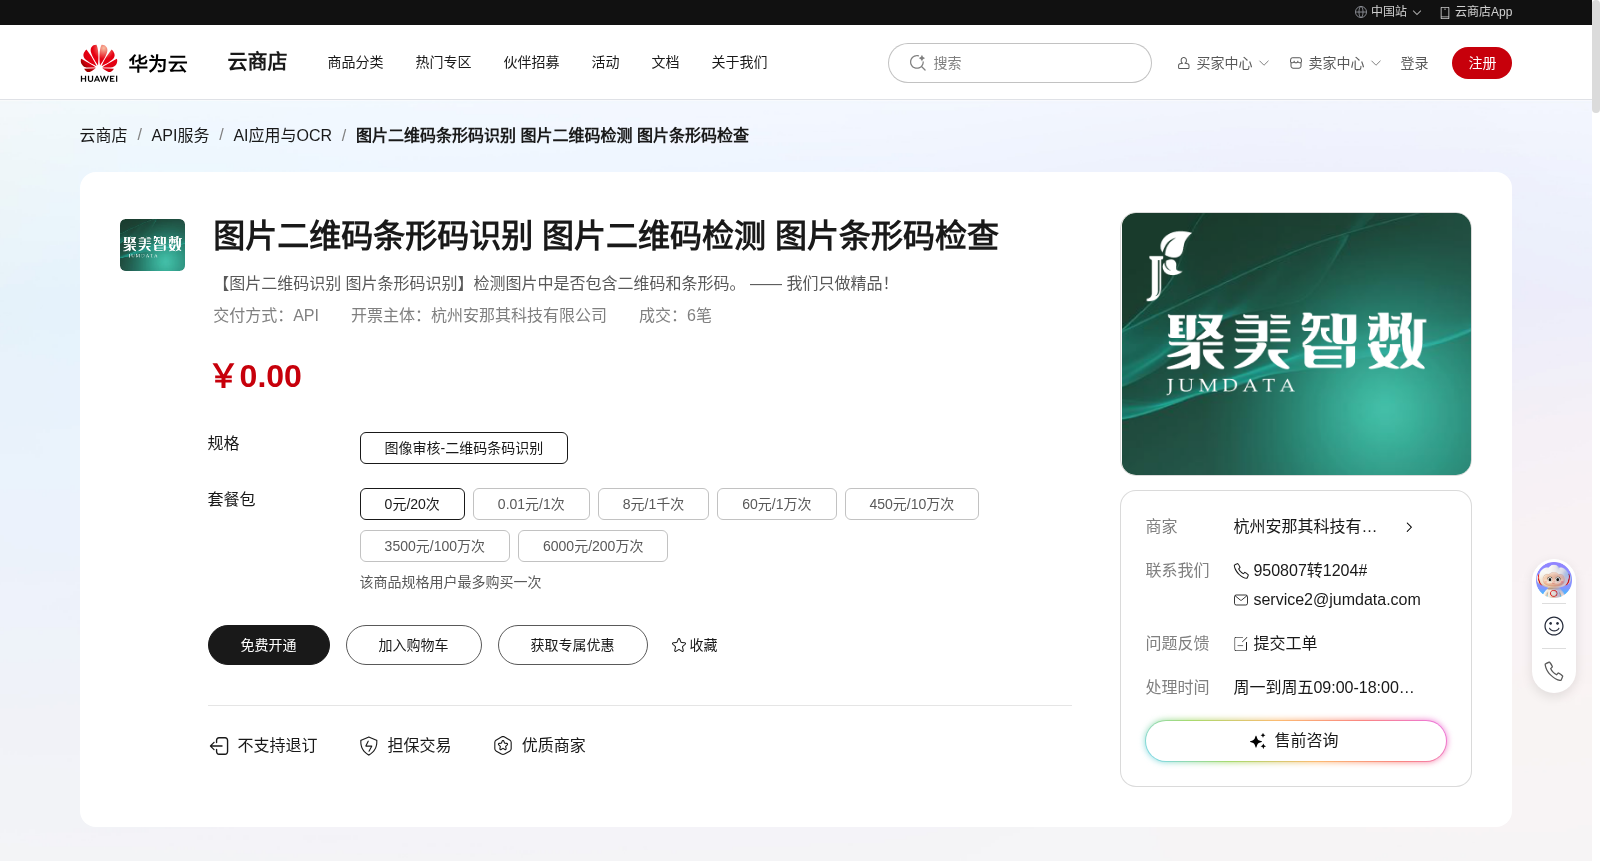Click the envelope icon beside service2@jumdata.com

[1241, 600]
